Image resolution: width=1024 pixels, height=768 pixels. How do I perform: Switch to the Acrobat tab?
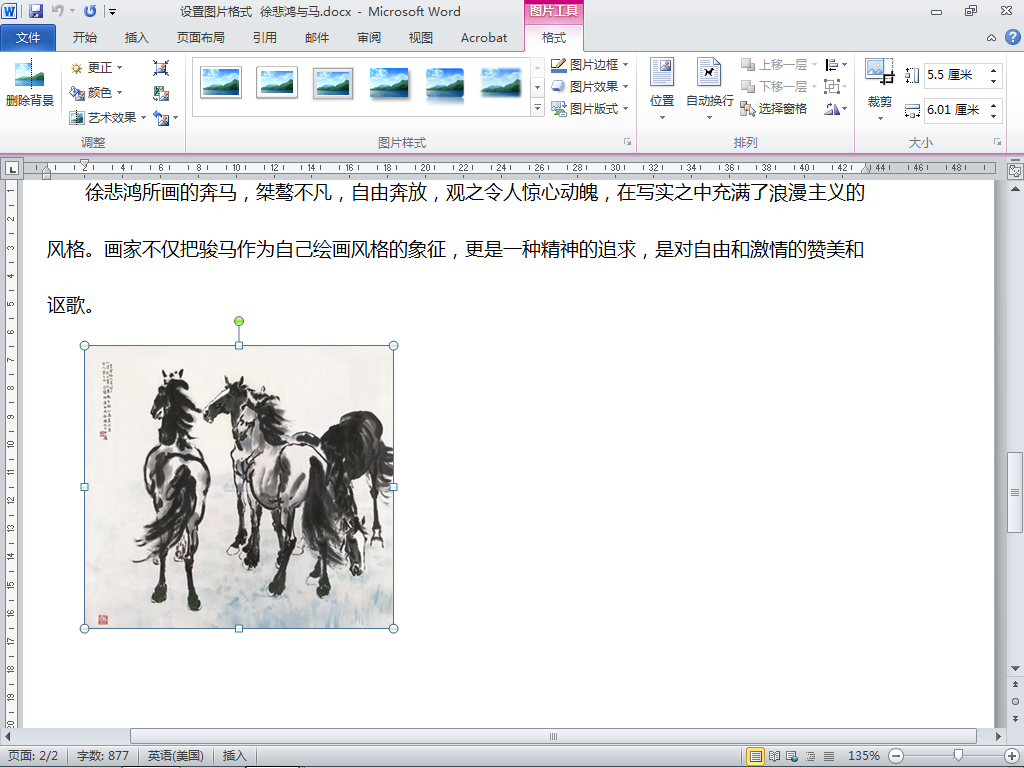484,38
